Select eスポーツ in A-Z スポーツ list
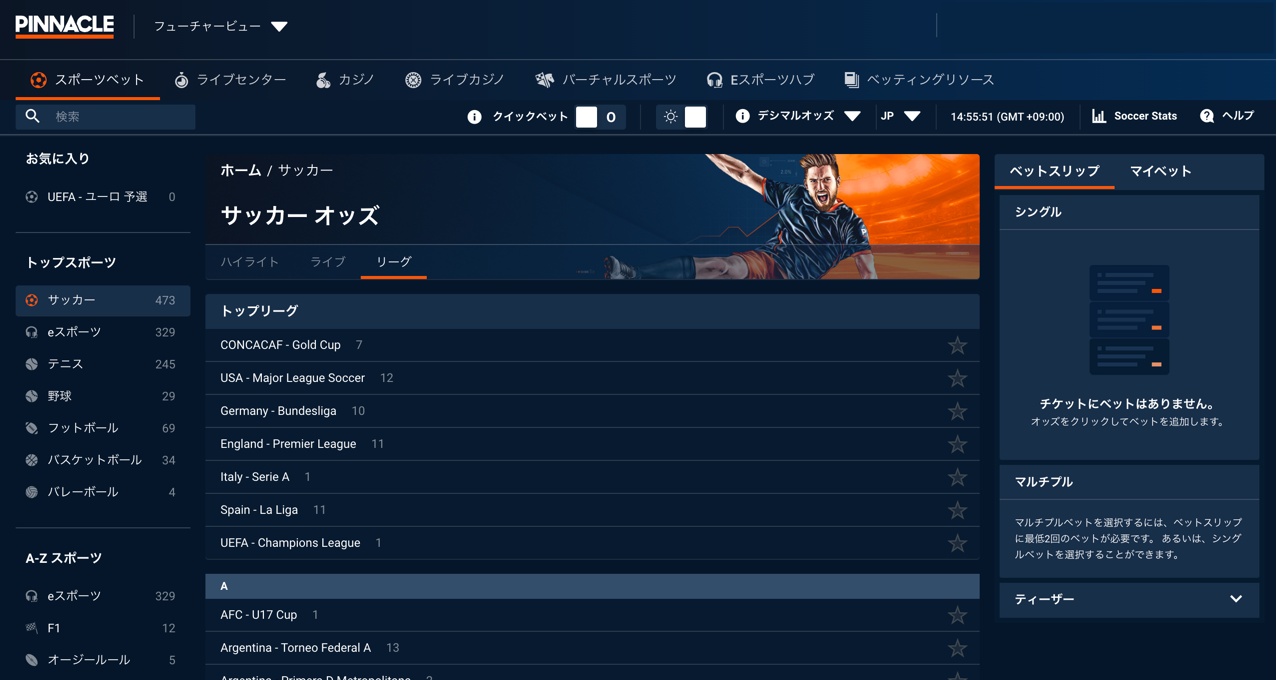This screenshot has height=680, width=1277. tap(102, 596)
